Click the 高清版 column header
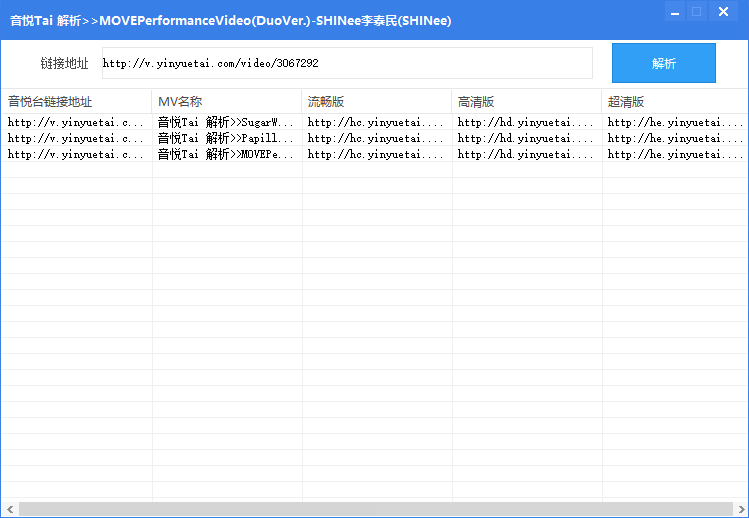 tap(526, 102)
